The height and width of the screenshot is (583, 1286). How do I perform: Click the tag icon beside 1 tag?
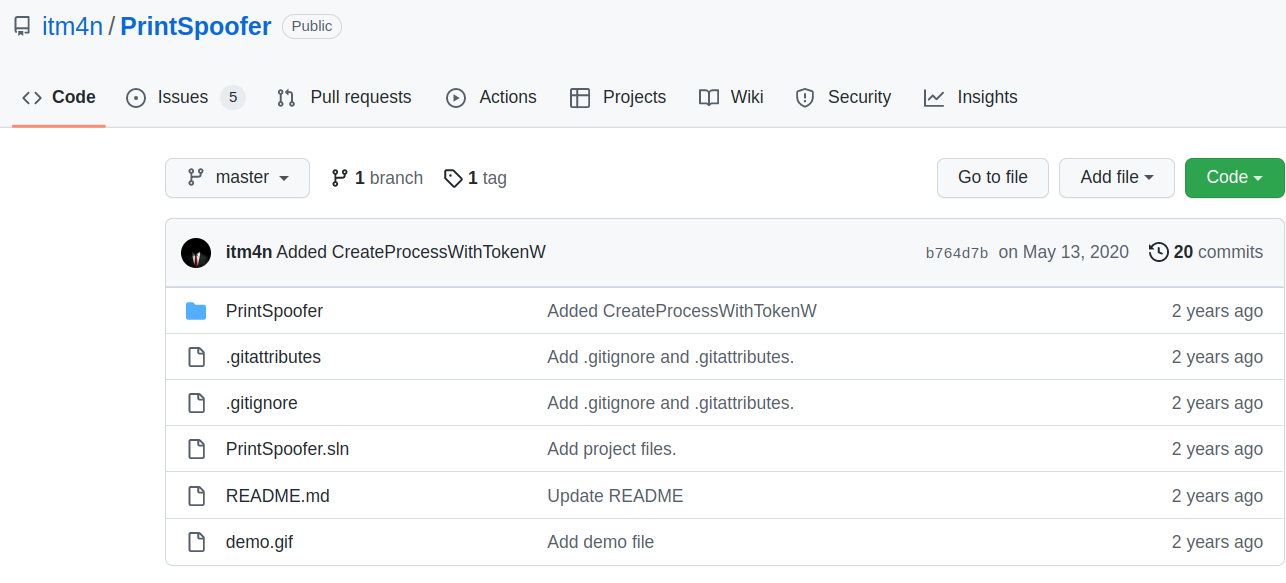[x=453, y=178]
